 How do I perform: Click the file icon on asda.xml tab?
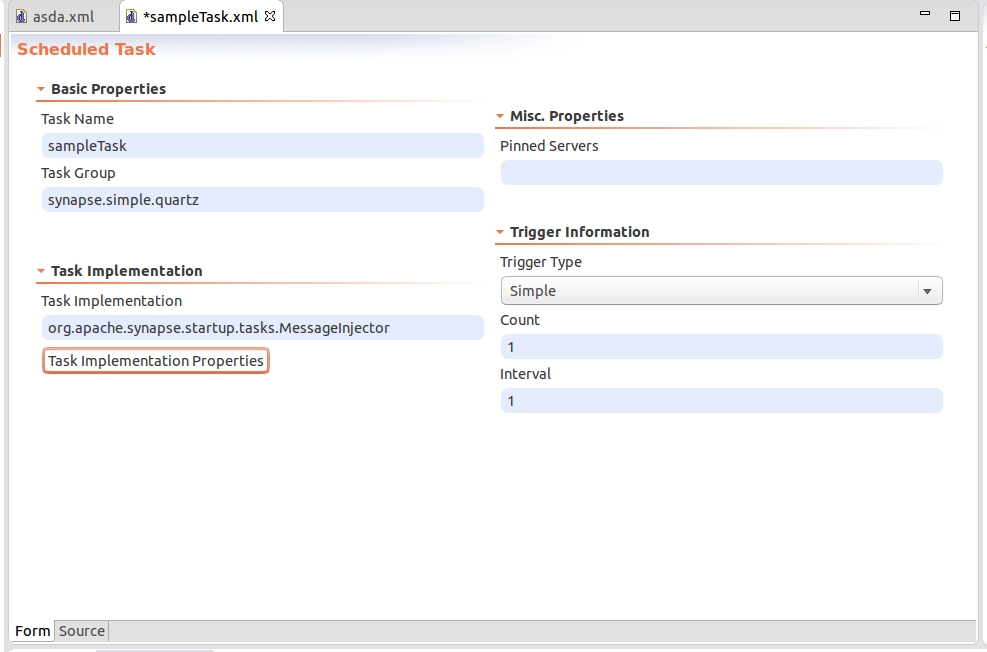21,17
